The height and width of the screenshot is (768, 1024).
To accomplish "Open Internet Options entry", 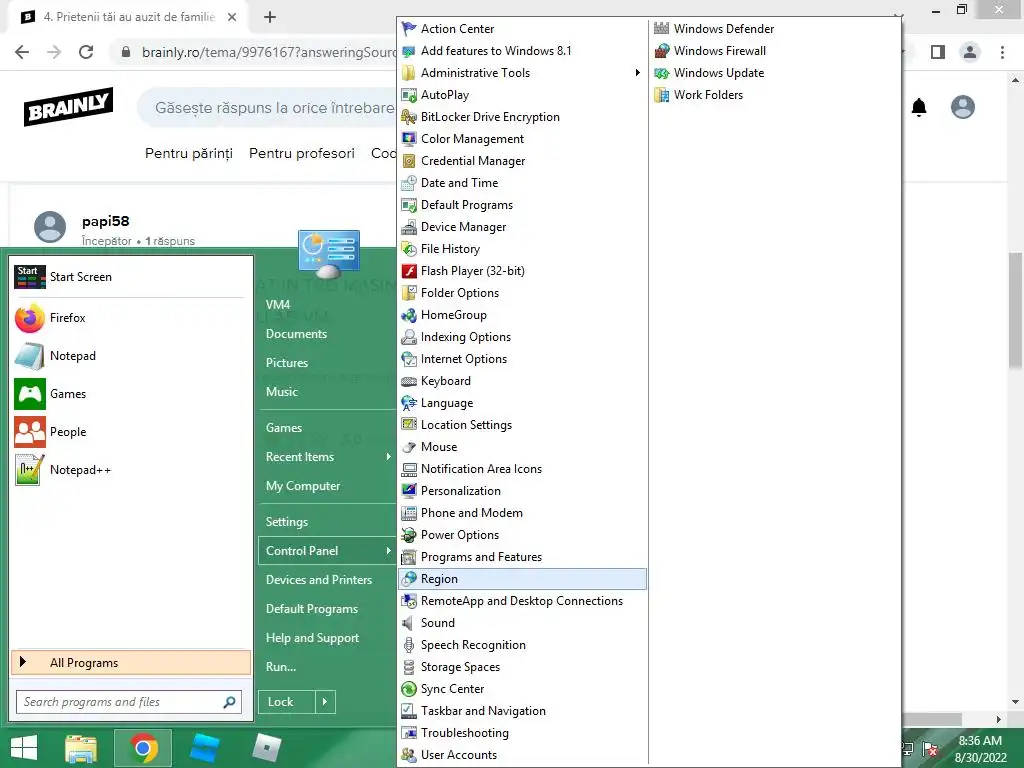I will tap(522, 359).
